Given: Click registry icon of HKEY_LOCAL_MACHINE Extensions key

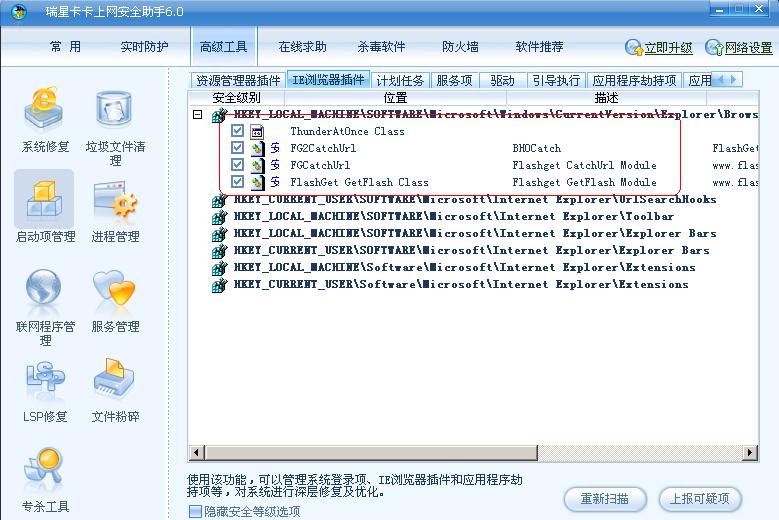Looking at the screenshot, I should click(219, 268).
